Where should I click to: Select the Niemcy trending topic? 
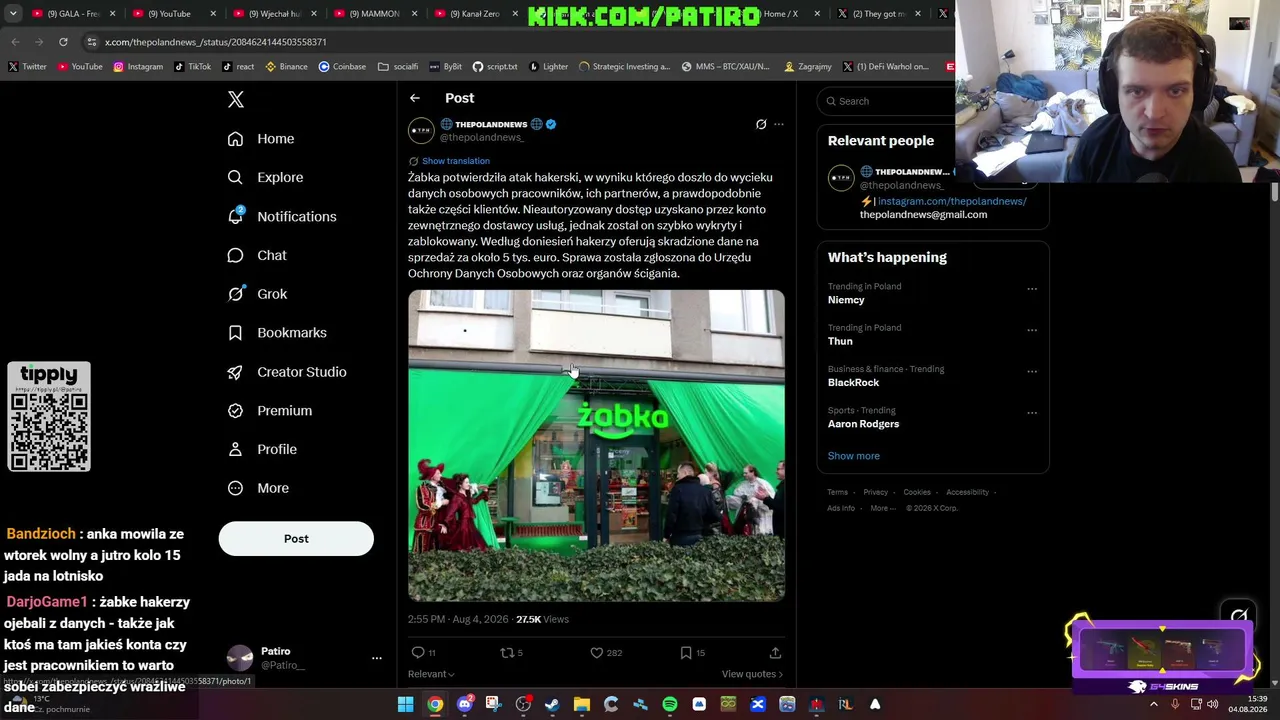click(x=846, y=300)
